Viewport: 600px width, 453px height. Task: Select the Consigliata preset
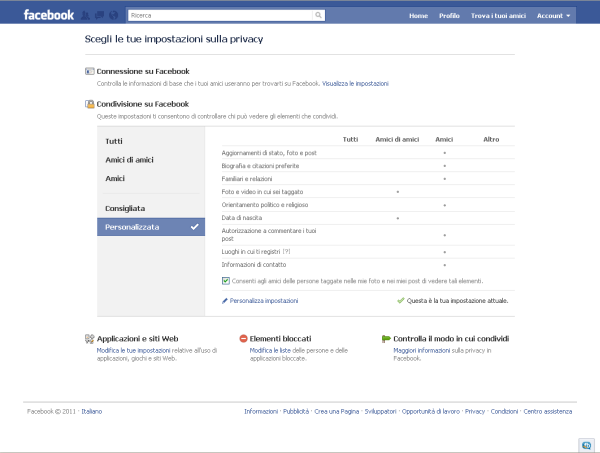(151, 209)
